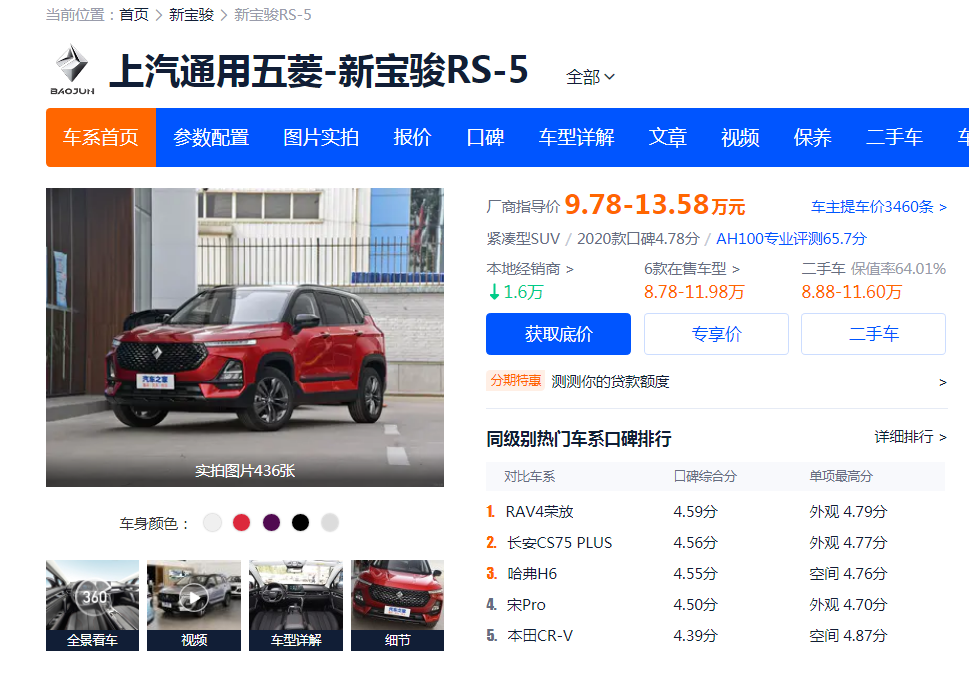Screen dimensions: 969x674
Task: Open AH100专业评测65.7分 link
Action: pyautogui.click(x=791, y=238)
